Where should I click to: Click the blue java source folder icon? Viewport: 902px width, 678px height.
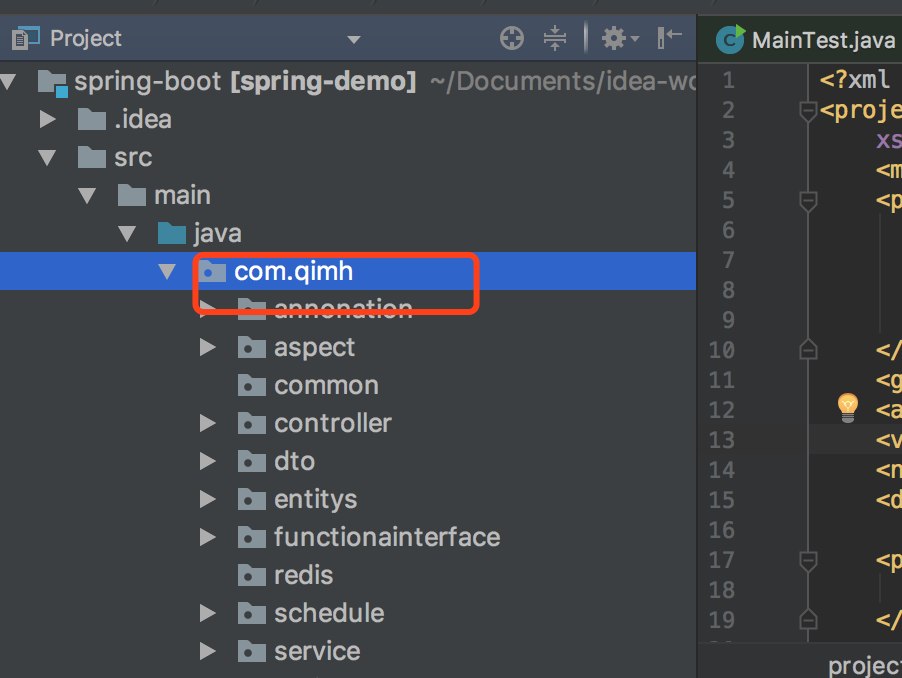tap(172, 234)
